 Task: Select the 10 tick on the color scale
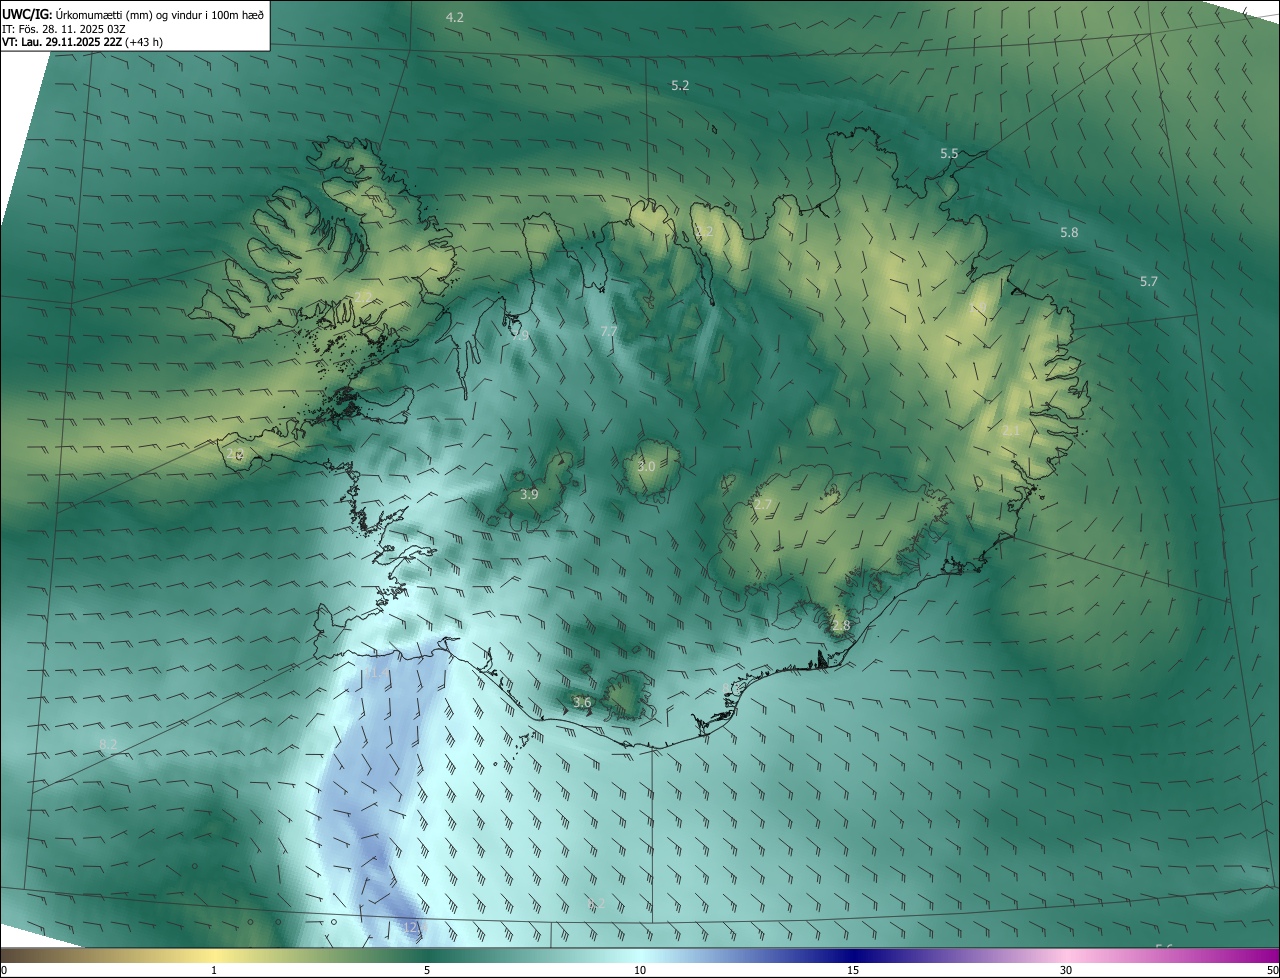click(x=640, y=970)
